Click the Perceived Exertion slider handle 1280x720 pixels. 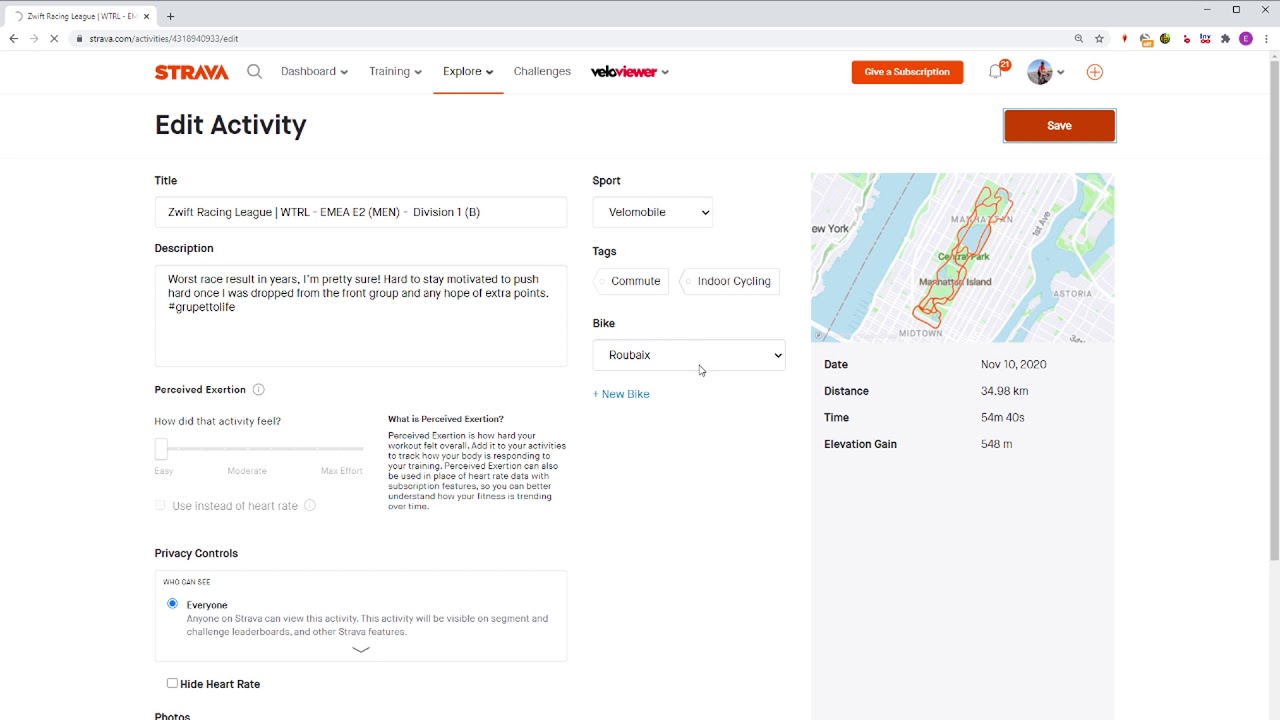coord(161,448)
